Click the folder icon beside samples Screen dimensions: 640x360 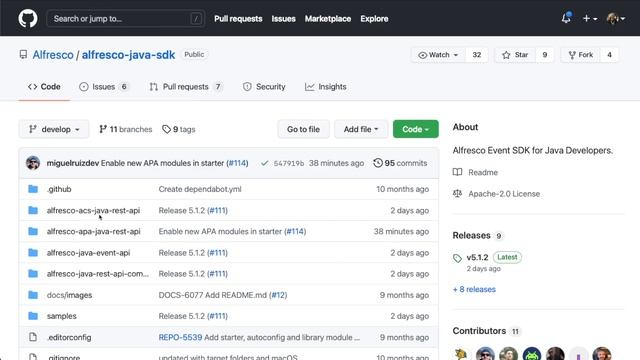33,316
